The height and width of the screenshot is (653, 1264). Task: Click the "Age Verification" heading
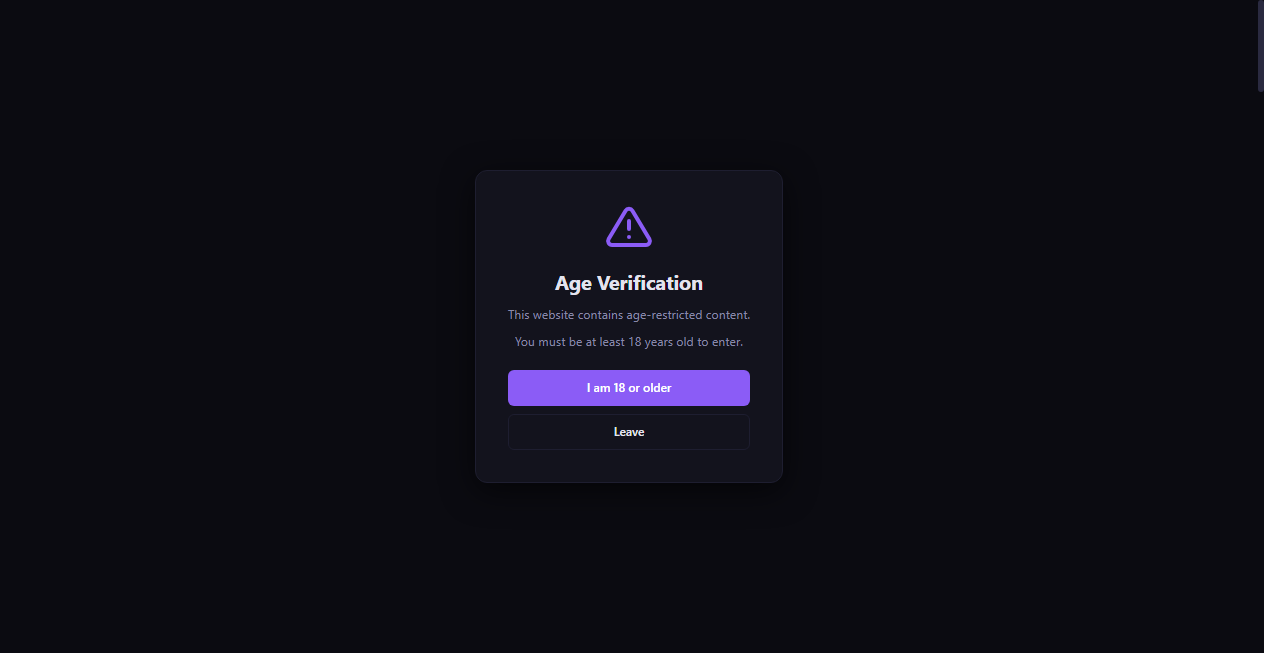(629, 283)
